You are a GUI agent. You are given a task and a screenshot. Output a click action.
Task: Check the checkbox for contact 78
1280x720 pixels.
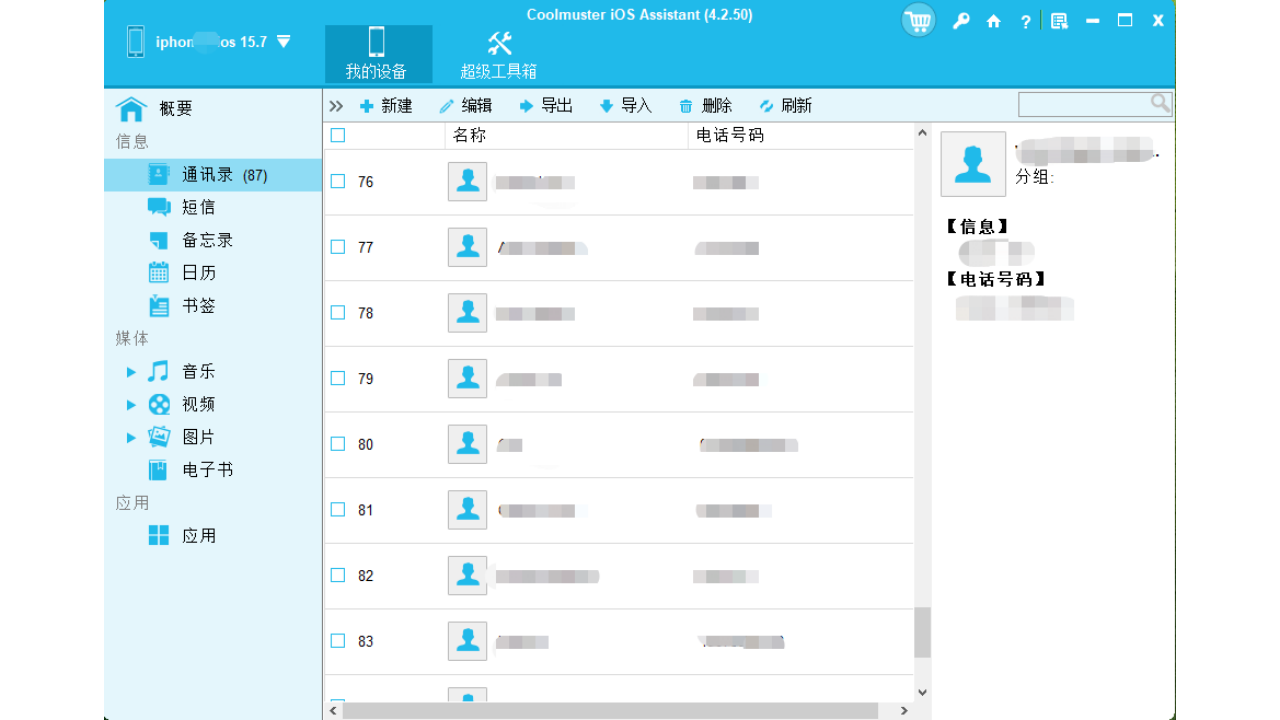pos(337,312)
